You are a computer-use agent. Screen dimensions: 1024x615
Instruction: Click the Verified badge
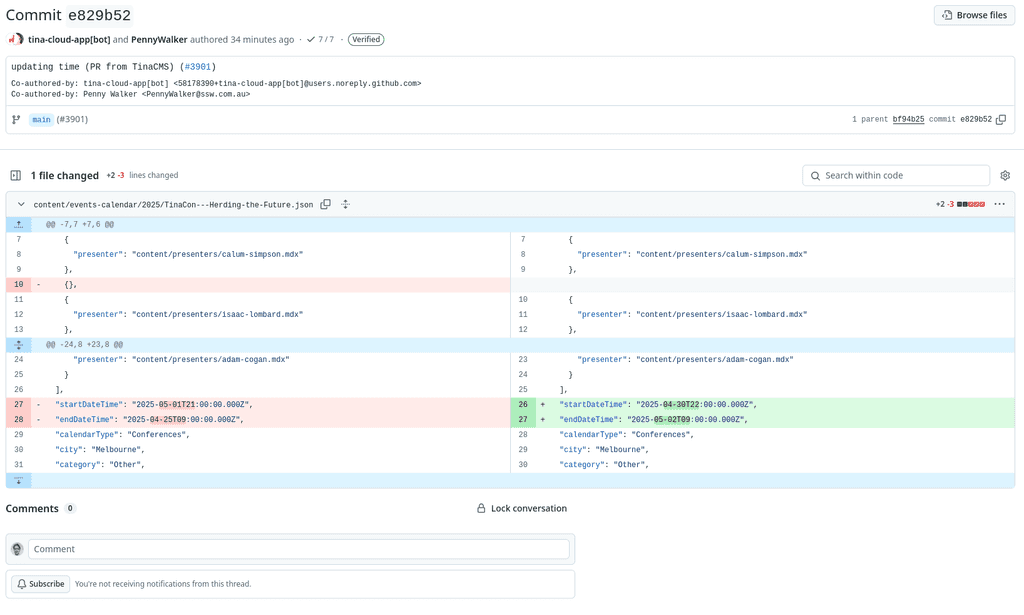point(366,38)
